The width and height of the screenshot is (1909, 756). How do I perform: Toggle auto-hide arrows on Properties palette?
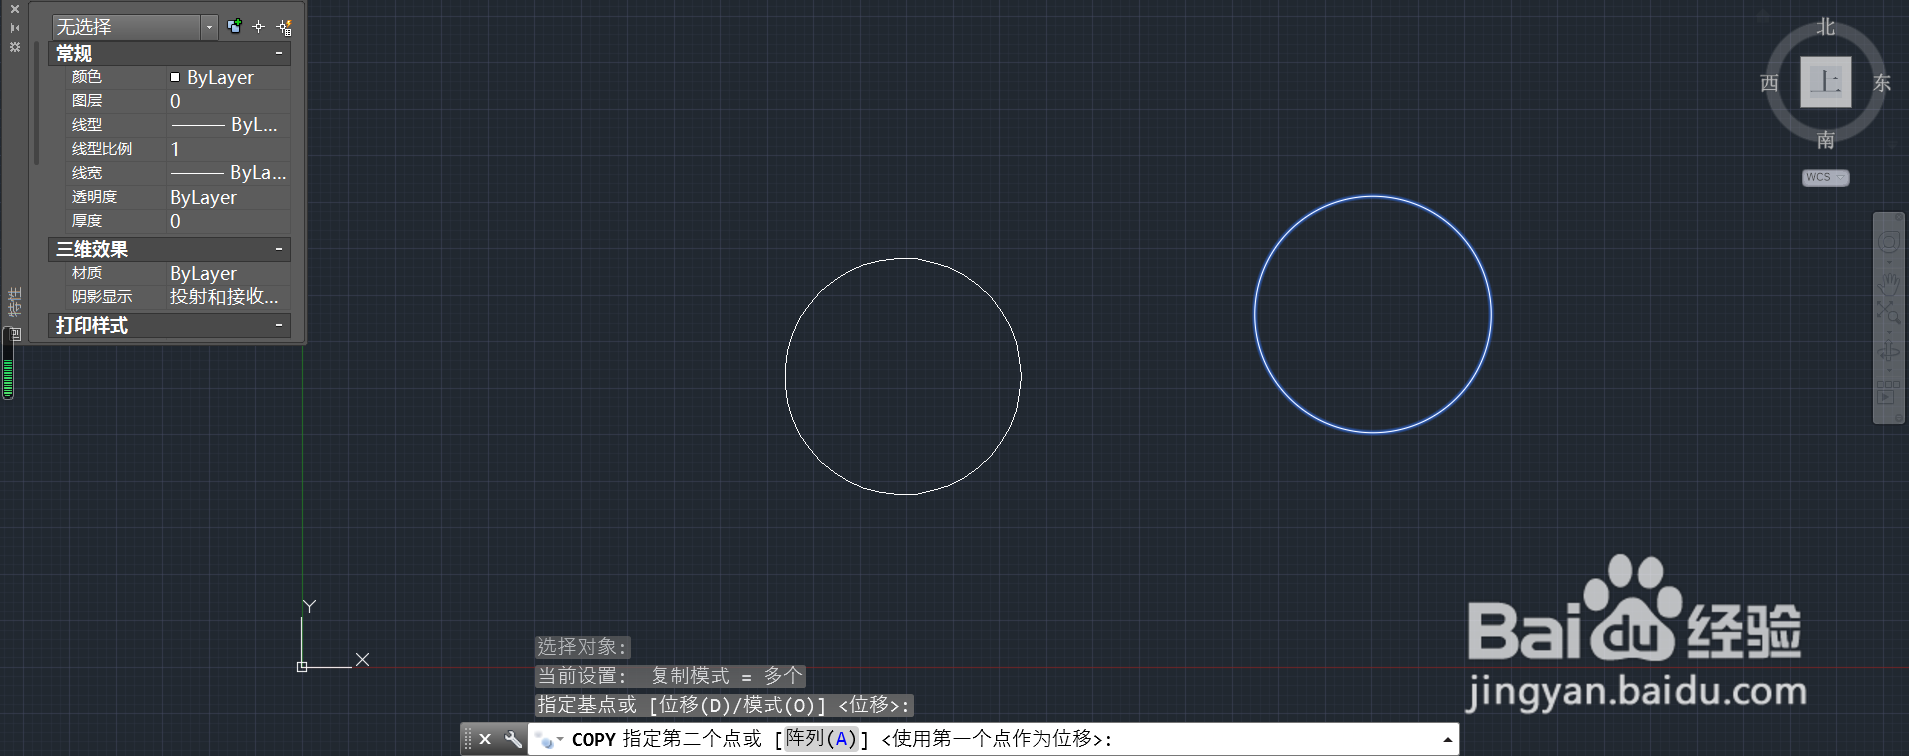(x=15, y=28)
